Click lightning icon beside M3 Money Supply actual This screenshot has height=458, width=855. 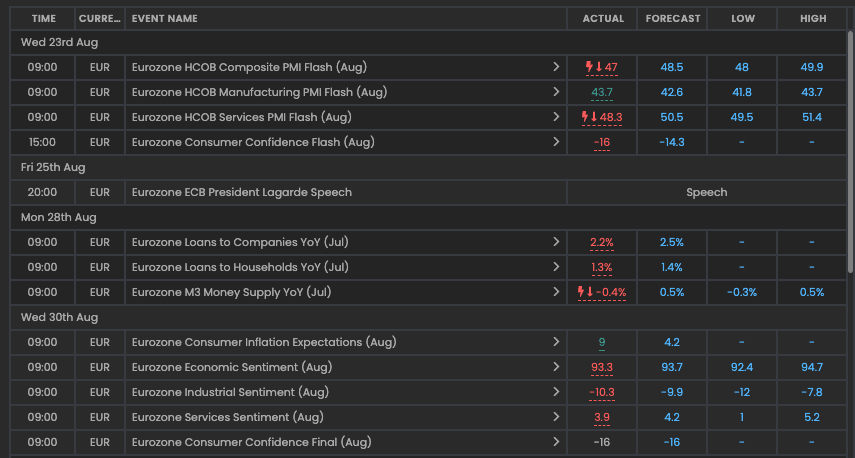(581, 292)
